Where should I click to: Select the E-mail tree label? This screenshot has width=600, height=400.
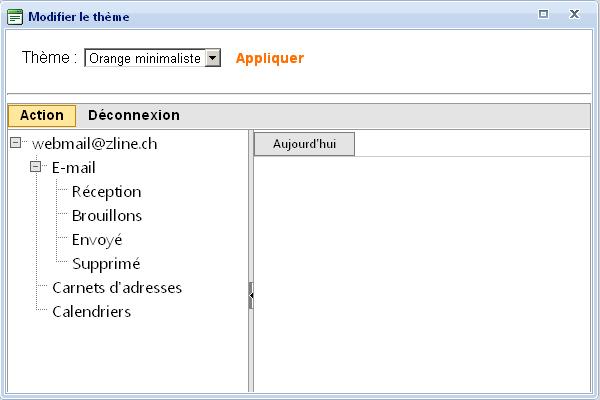[73, 168]
